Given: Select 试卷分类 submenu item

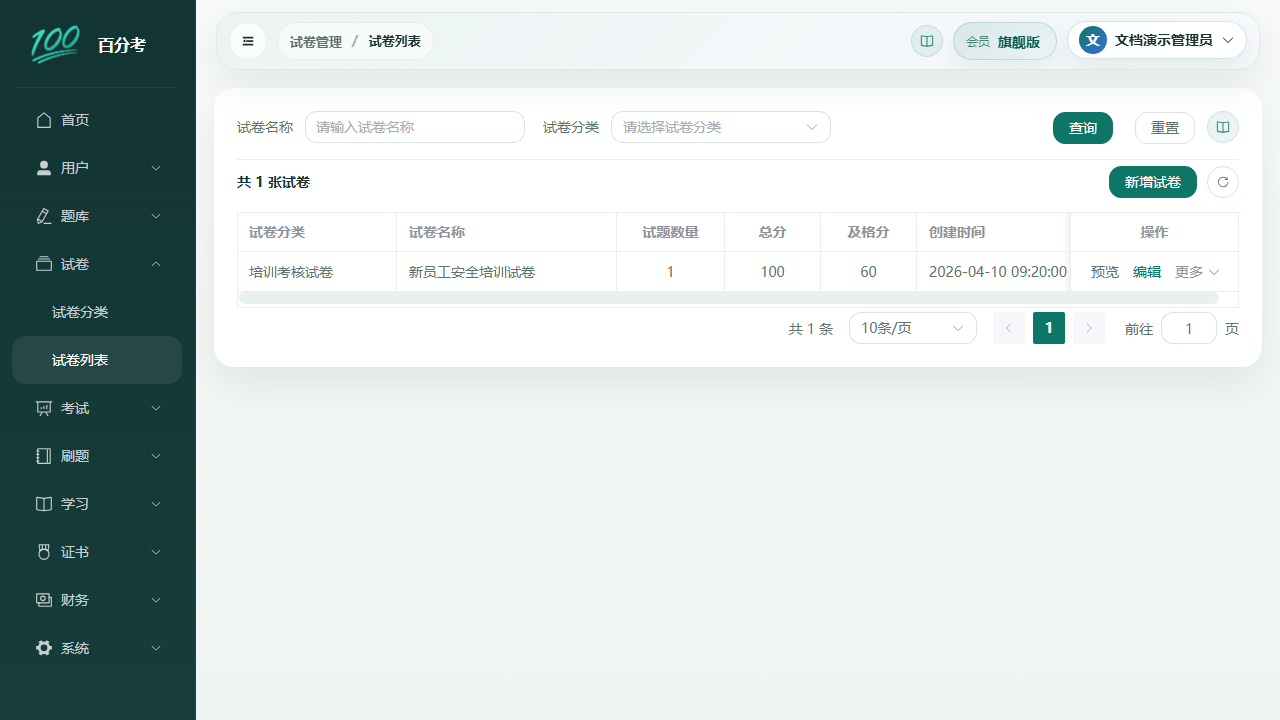Looking at the screenshot, I should (97, 312).
